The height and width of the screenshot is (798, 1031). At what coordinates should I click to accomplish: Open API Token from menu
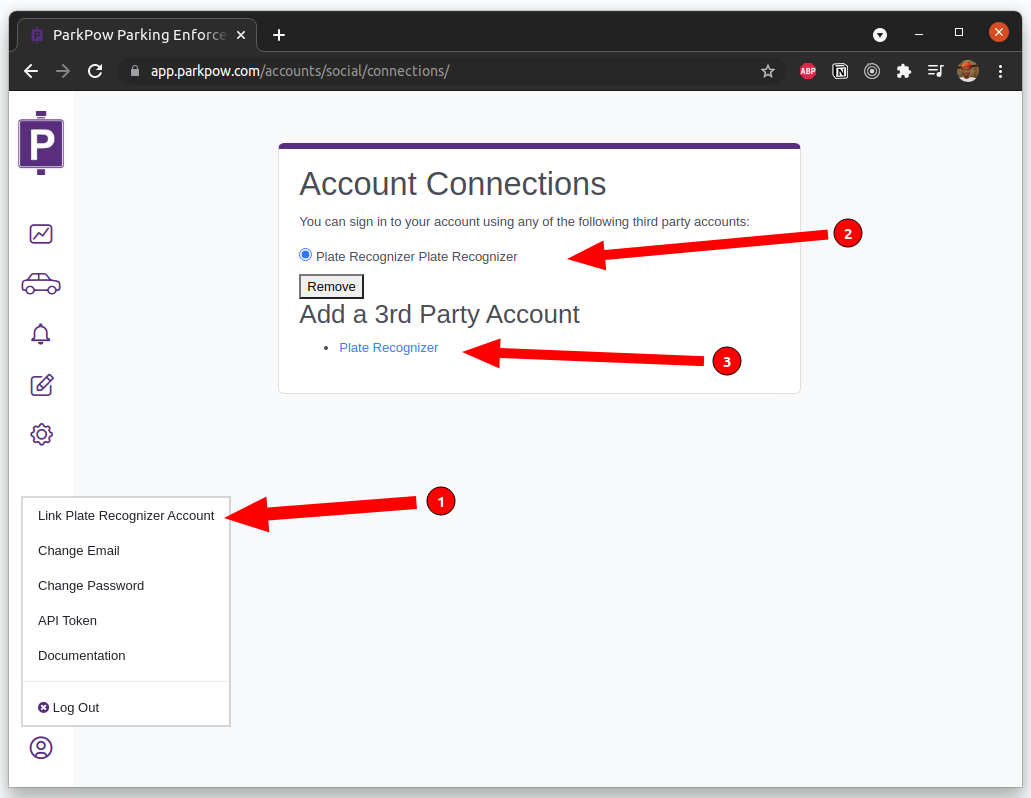coord(67,621)
